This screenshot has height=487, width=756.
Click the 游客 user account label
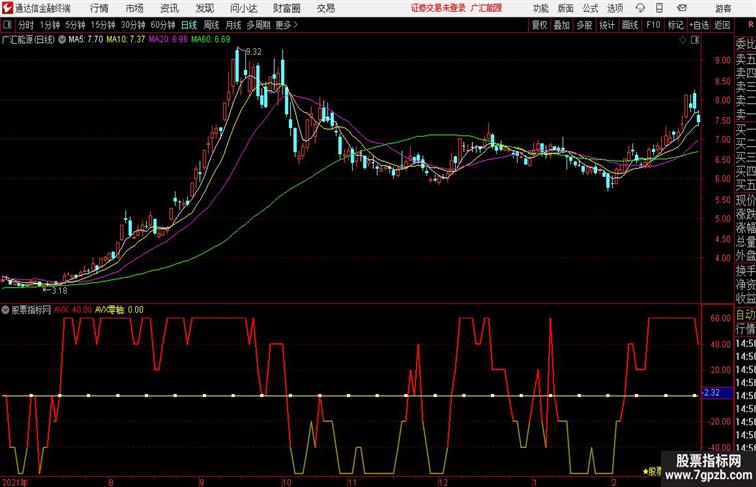(723, 8)
